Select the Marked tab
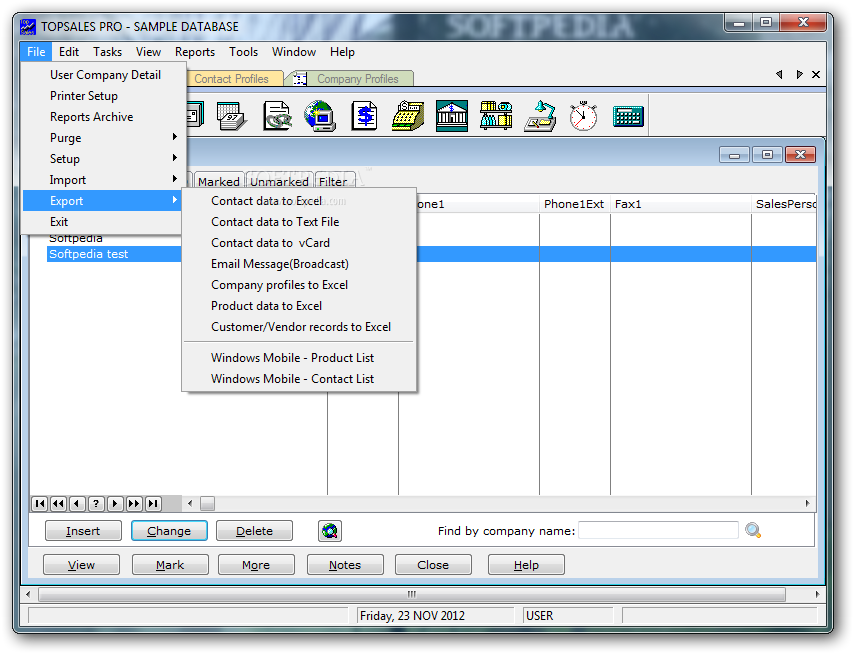 pyautogui.click(x=218, y=181)
